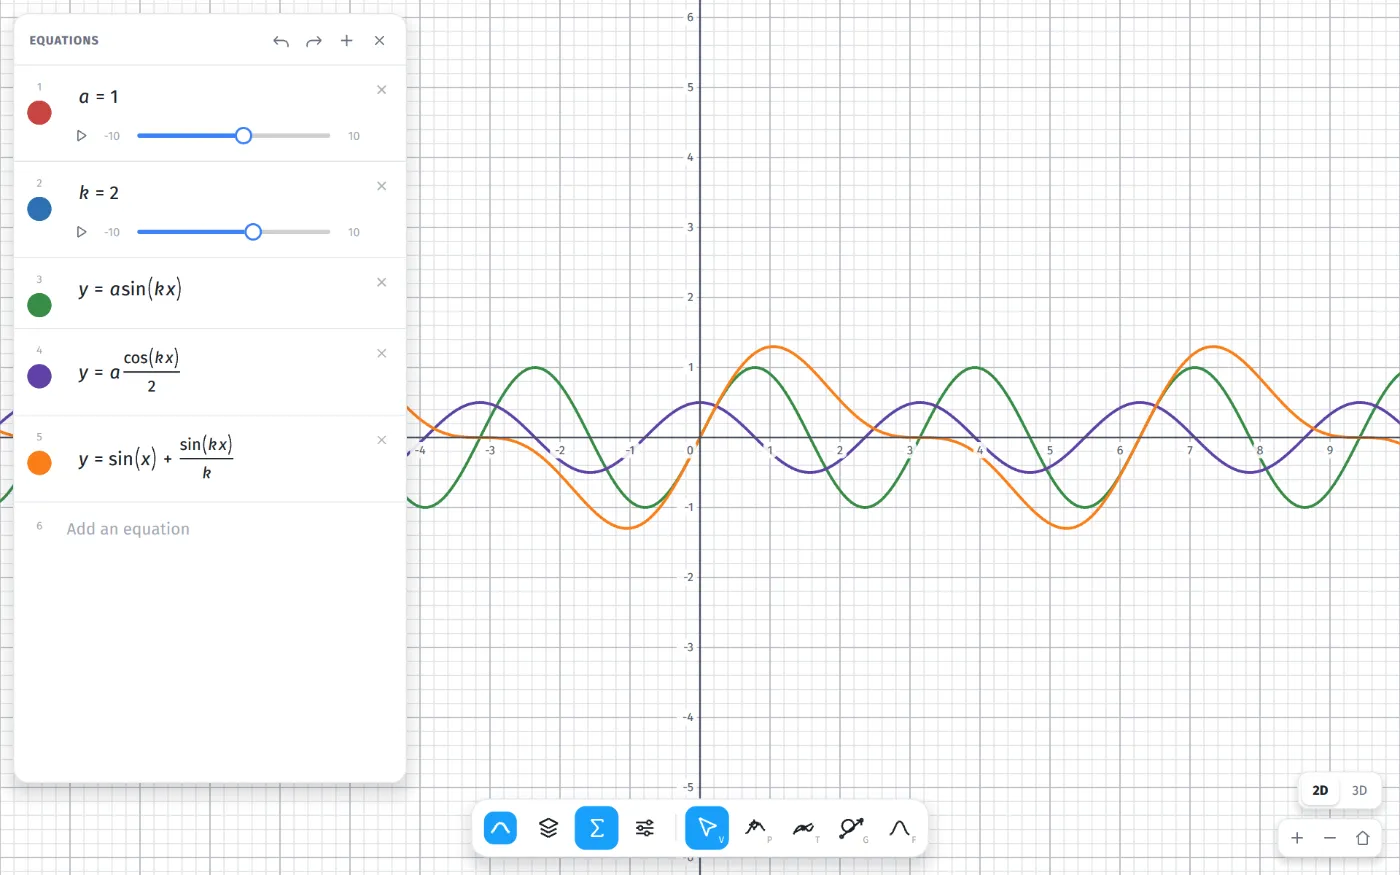This screenshot has width=1400, height=875.
Task: Play the animation for slider a
Action: (x=82, y=136)
